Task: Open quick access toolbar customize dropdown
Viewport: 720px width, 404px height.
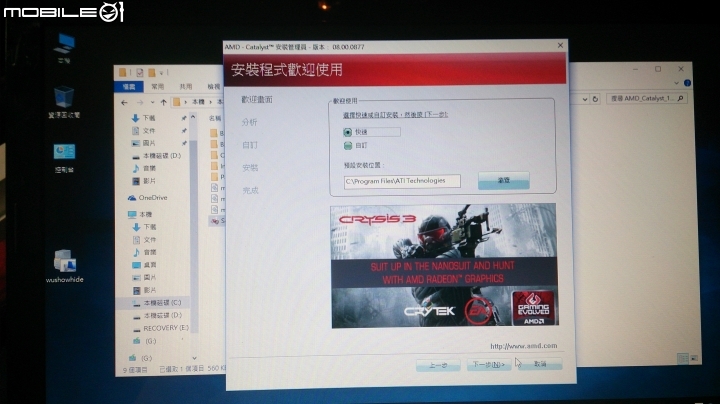Action: coord(161,73)
